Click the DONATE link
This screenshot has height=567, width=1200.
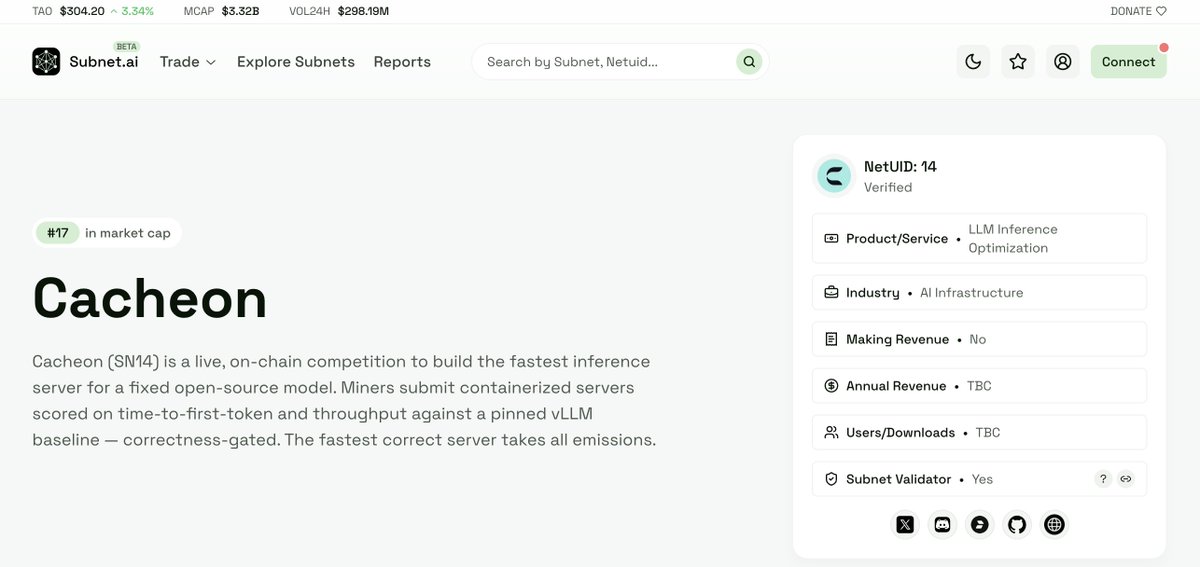click(1138, 11)
